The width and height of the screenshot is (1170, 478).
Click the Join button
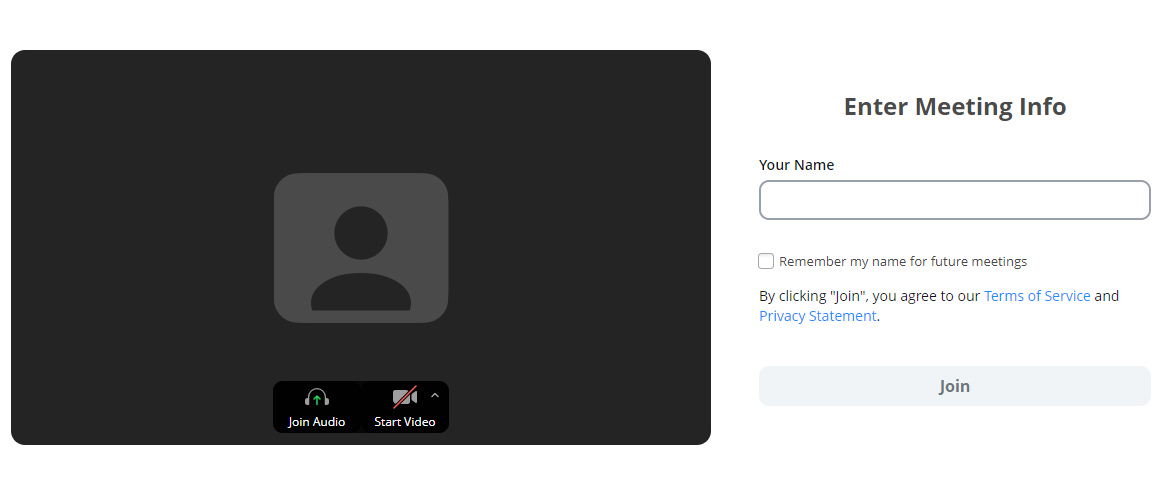tap(954, 386)
